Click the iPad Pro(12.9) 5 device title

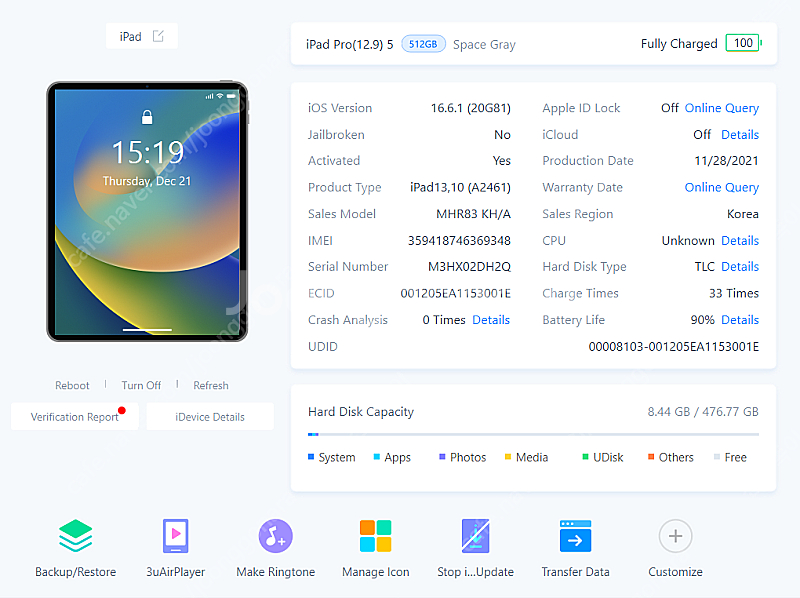tap(349, 44)
